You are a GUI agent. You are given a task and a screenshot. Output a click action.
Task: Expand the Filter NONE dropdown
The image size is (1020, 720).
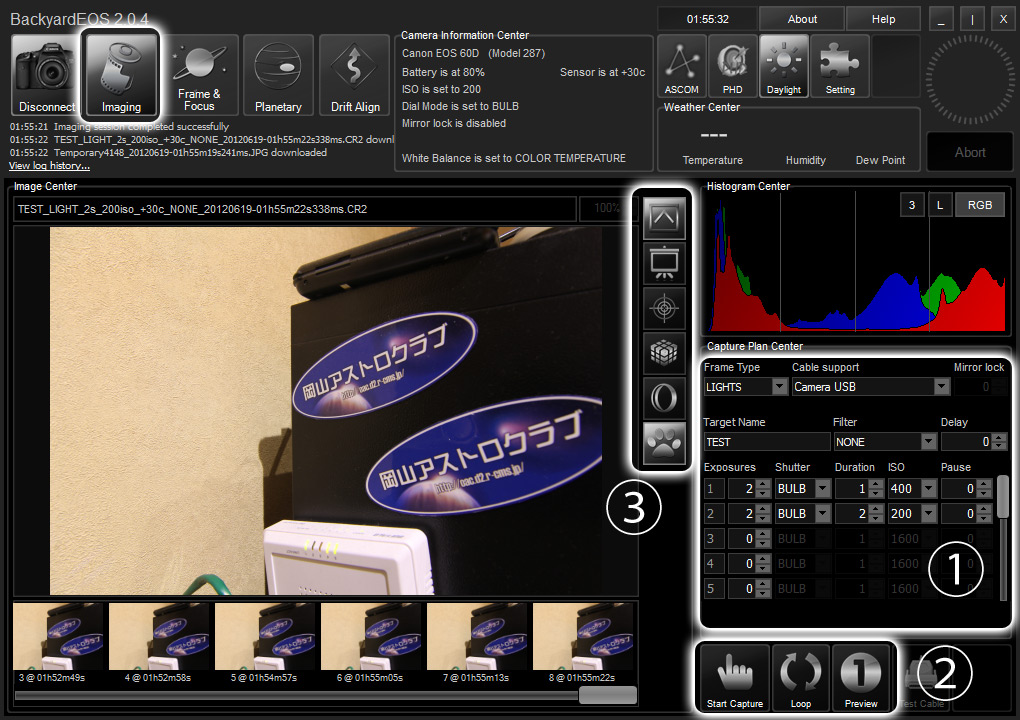tap(927, 442)
